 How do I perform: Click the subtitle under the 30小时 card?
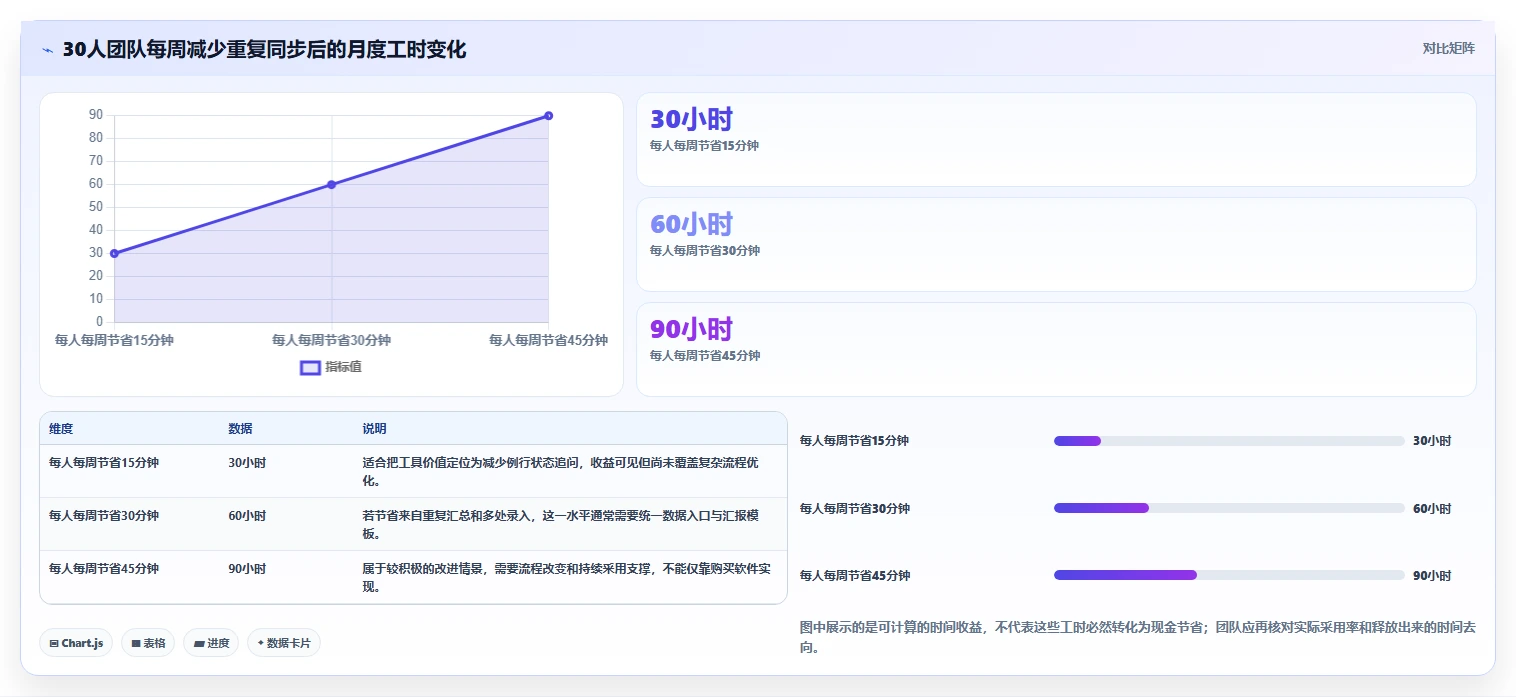tap(704, 146)
